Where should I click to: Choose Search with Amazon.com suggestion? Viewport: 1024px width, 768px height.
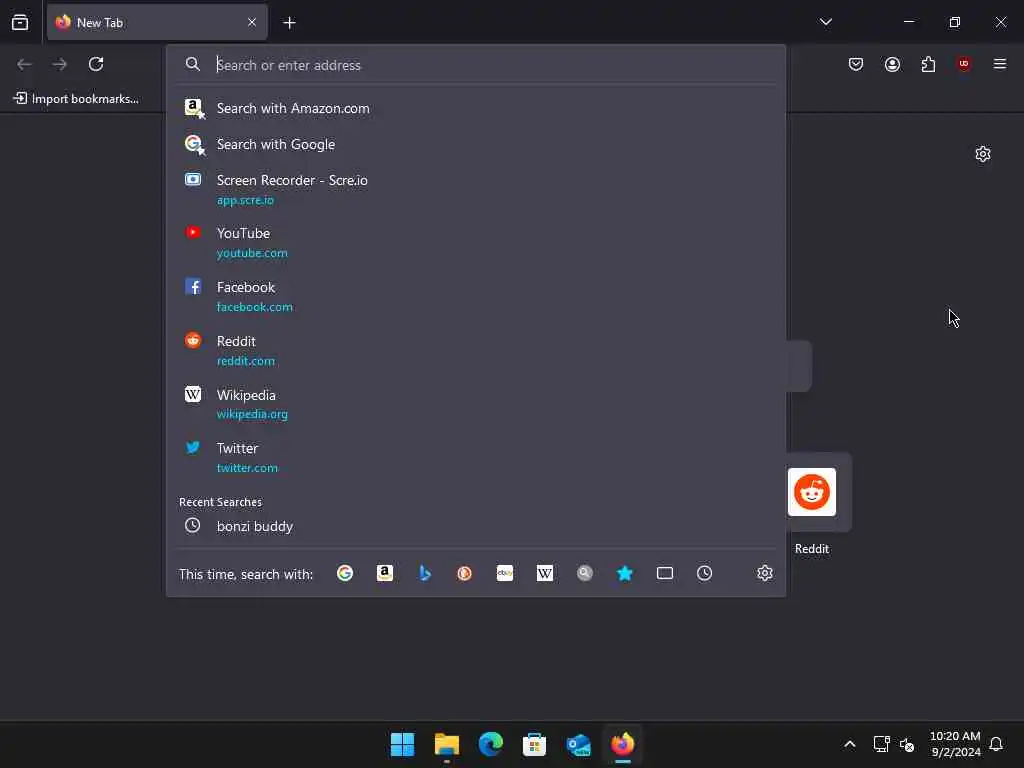click(x=476, y=108)
